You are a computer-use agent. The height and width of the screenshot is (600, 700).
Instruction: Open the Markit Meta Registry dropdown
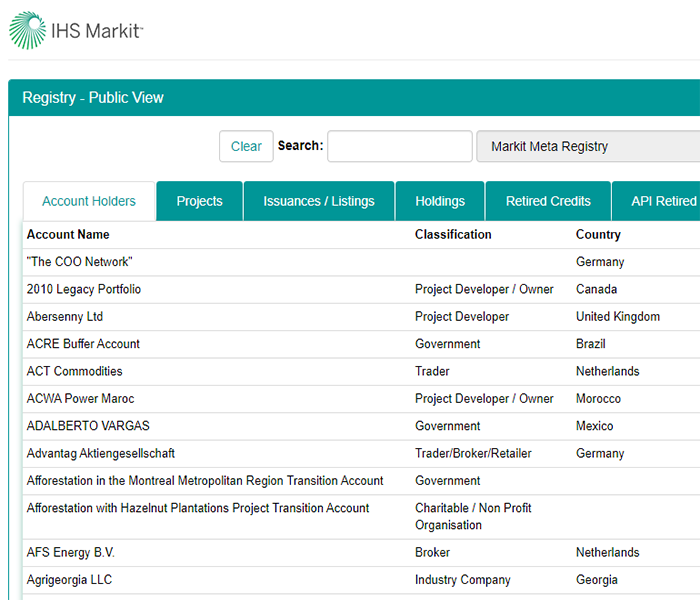coord(588,146)
